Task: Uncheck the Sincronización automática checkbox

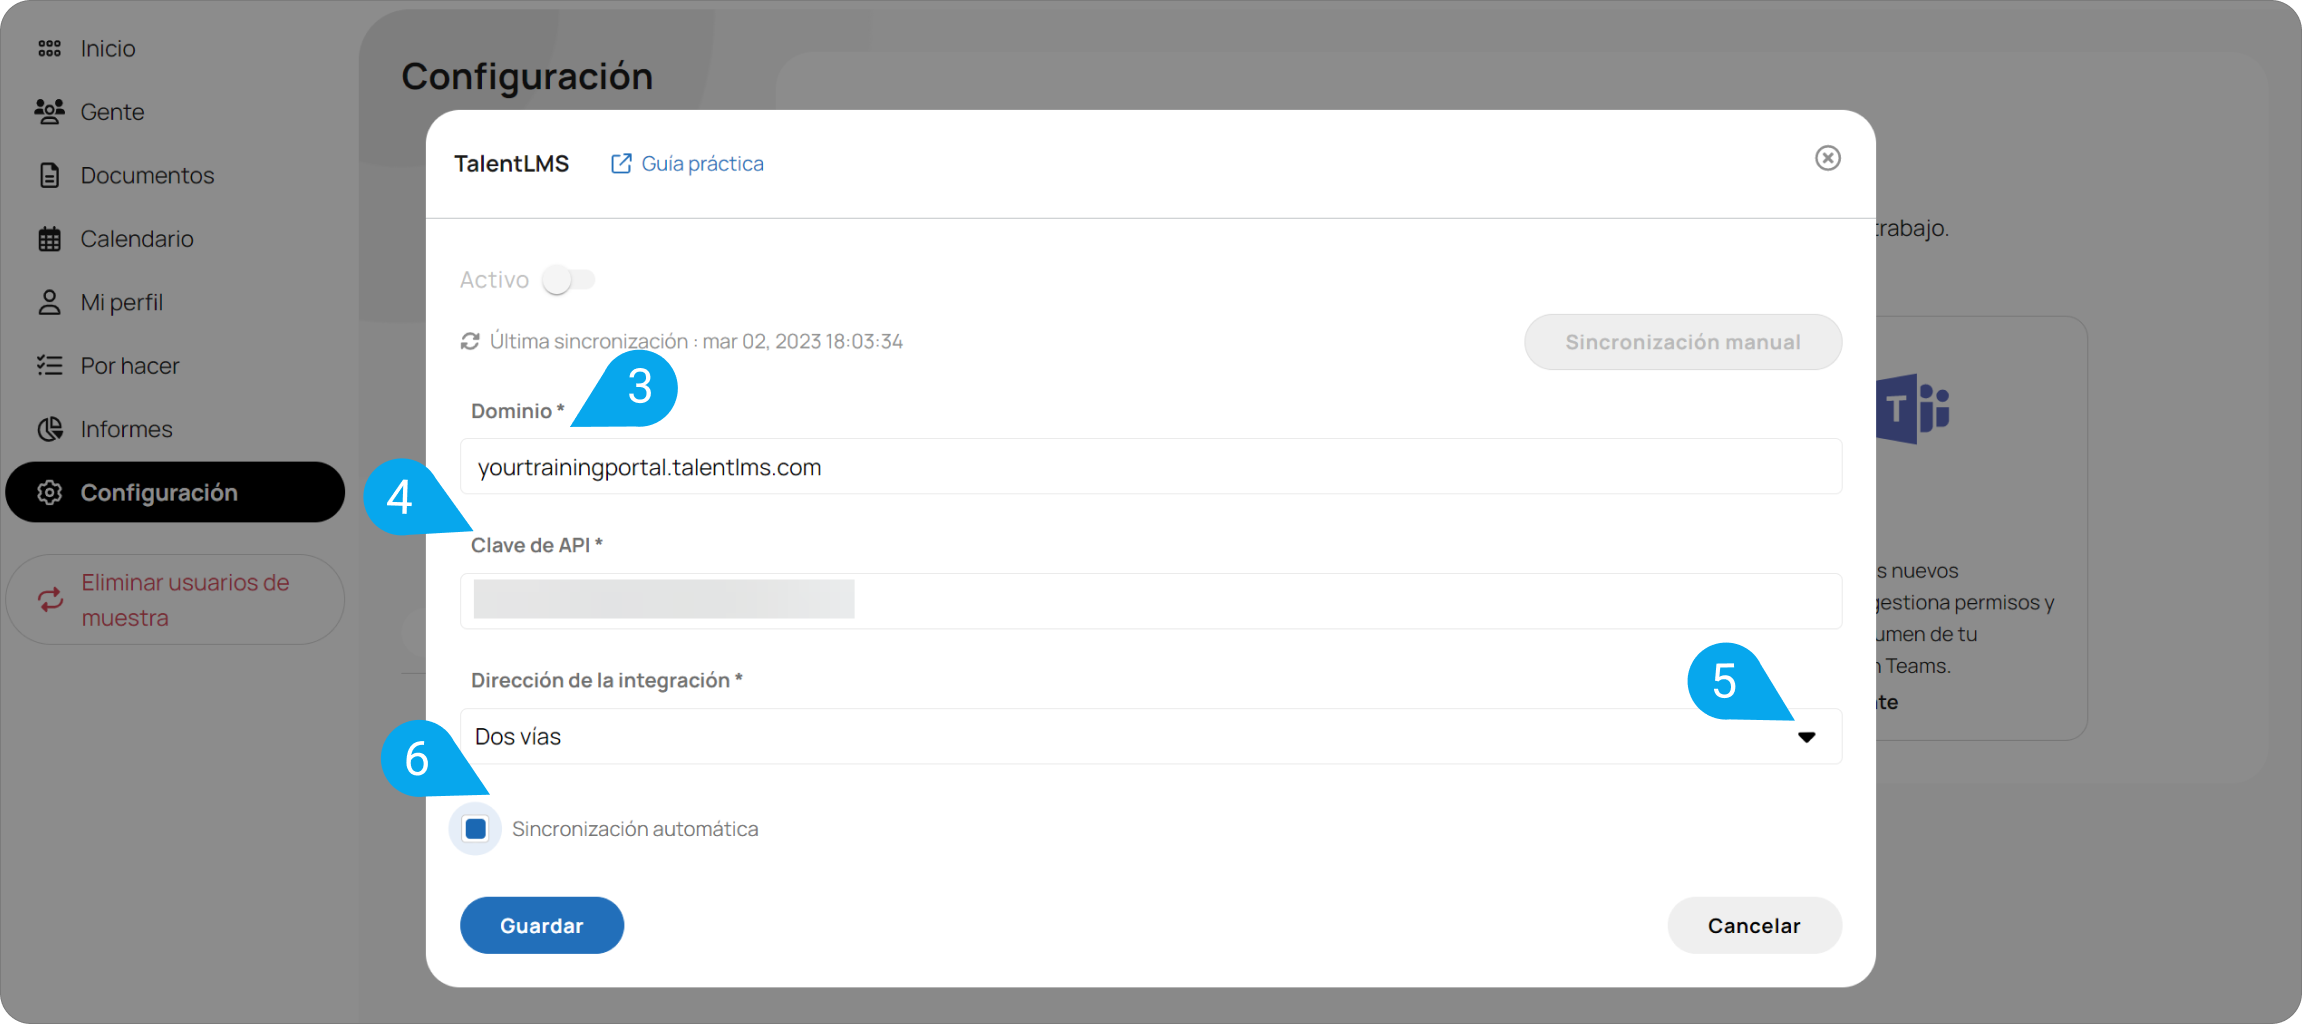Action: pyautogui.click(x=476, y=828)
